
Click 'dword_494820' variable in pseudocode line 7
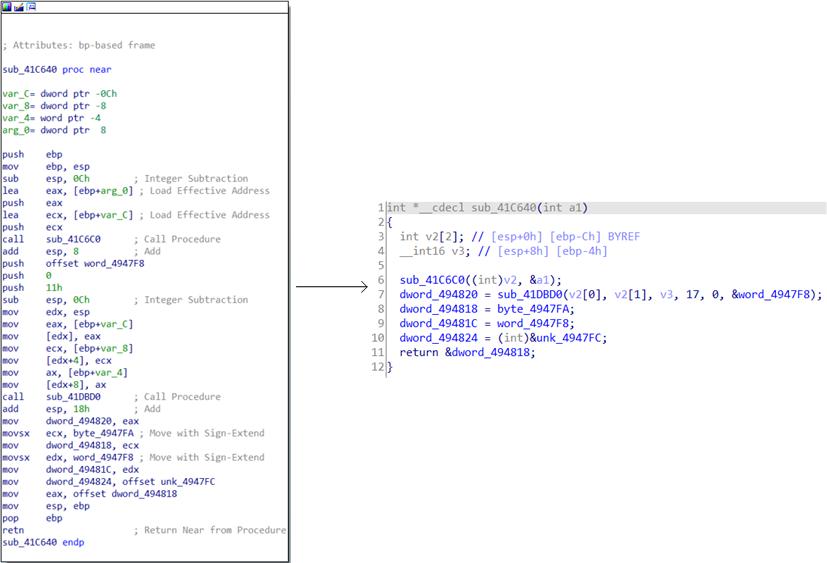click(438, 294)
